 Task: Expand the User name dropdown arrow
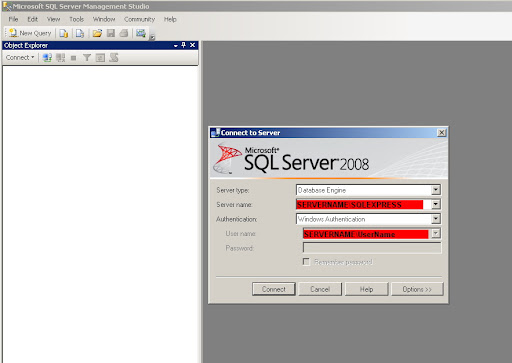click(436, 233)
